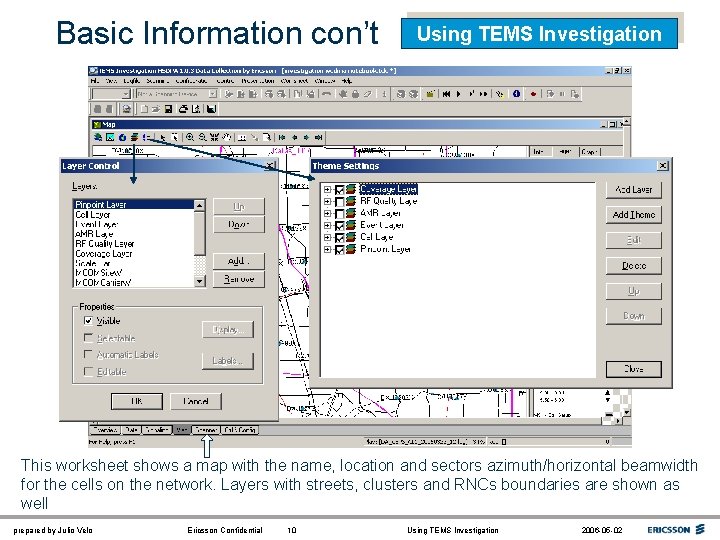This screenshot has height=540, width=720.
Task: Uncheck the Pinpoint Layer checkbox in Theme Settings
Action: pyautogui.click(x=339, y=249)
